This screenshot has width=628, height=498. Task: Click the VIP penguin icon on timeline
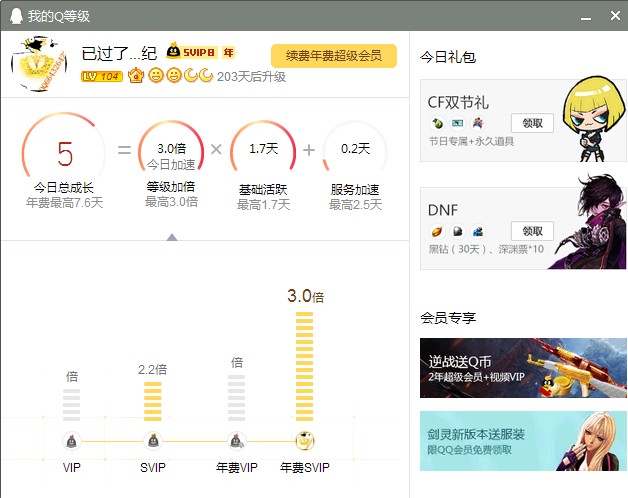[x=72, y=441]
